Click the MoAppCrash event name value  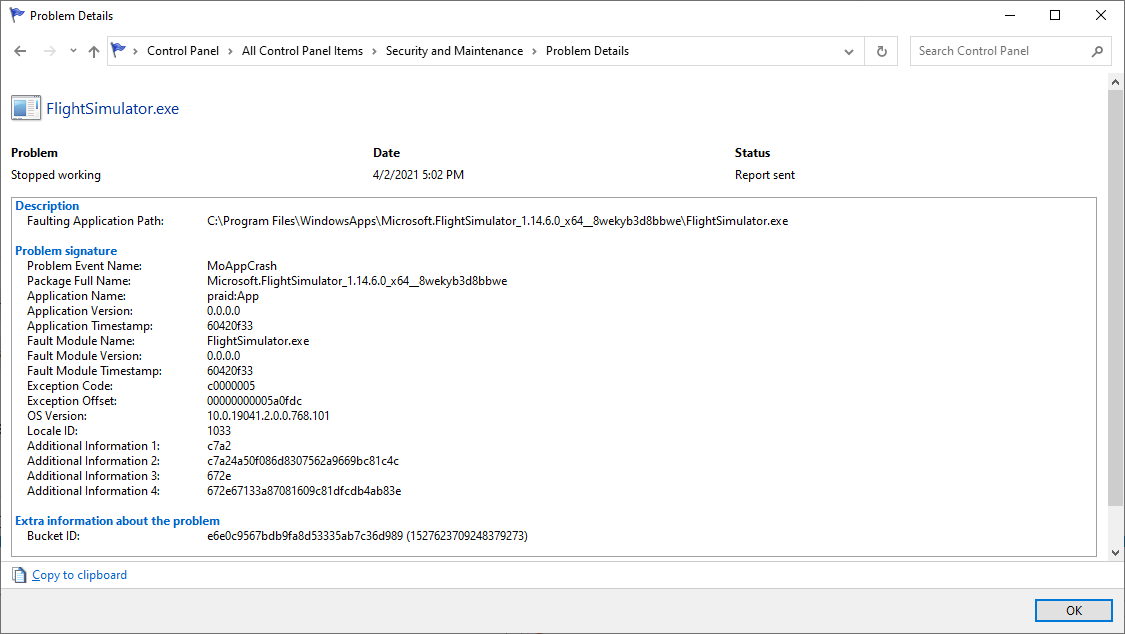[x=242, y=266]
